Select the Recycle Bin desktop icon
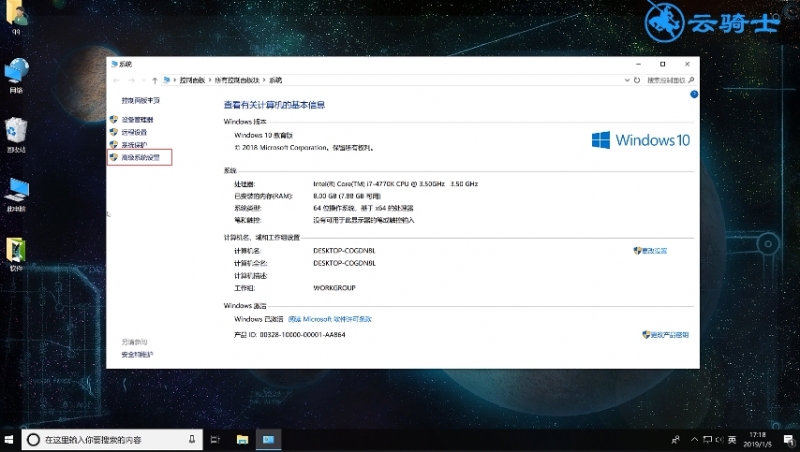 16,135
